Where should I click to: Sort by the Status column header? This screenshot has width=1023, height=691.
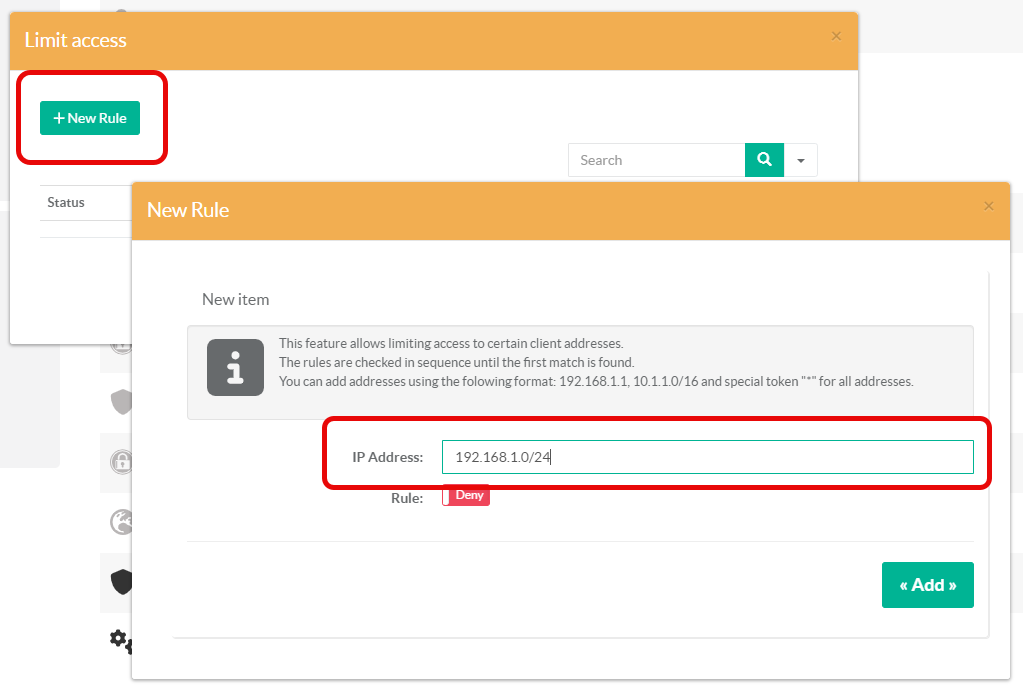[66, 202]
